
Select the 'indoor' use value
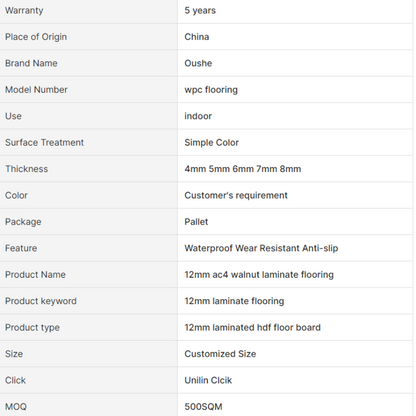click(198, 116)
